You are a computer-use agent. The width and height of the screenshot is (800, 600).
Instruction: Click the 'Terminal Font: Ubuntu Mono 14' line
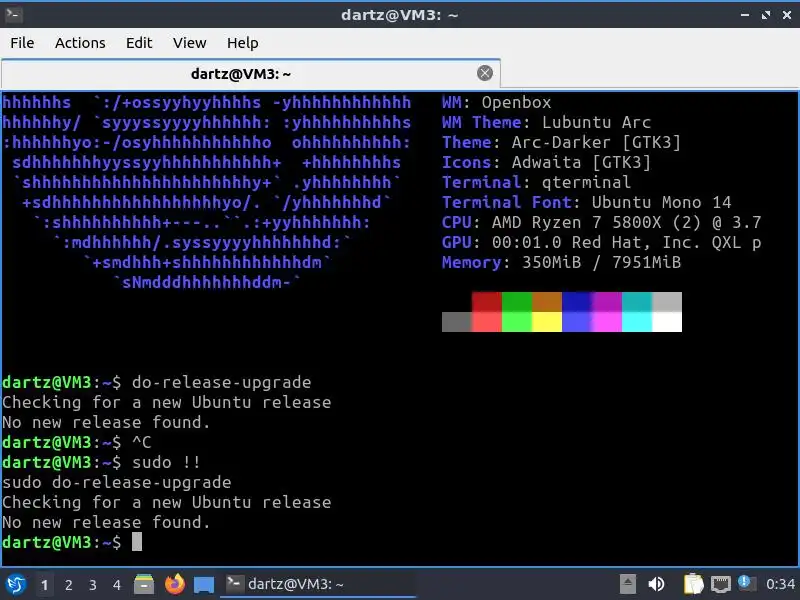[x=587, y=202]
